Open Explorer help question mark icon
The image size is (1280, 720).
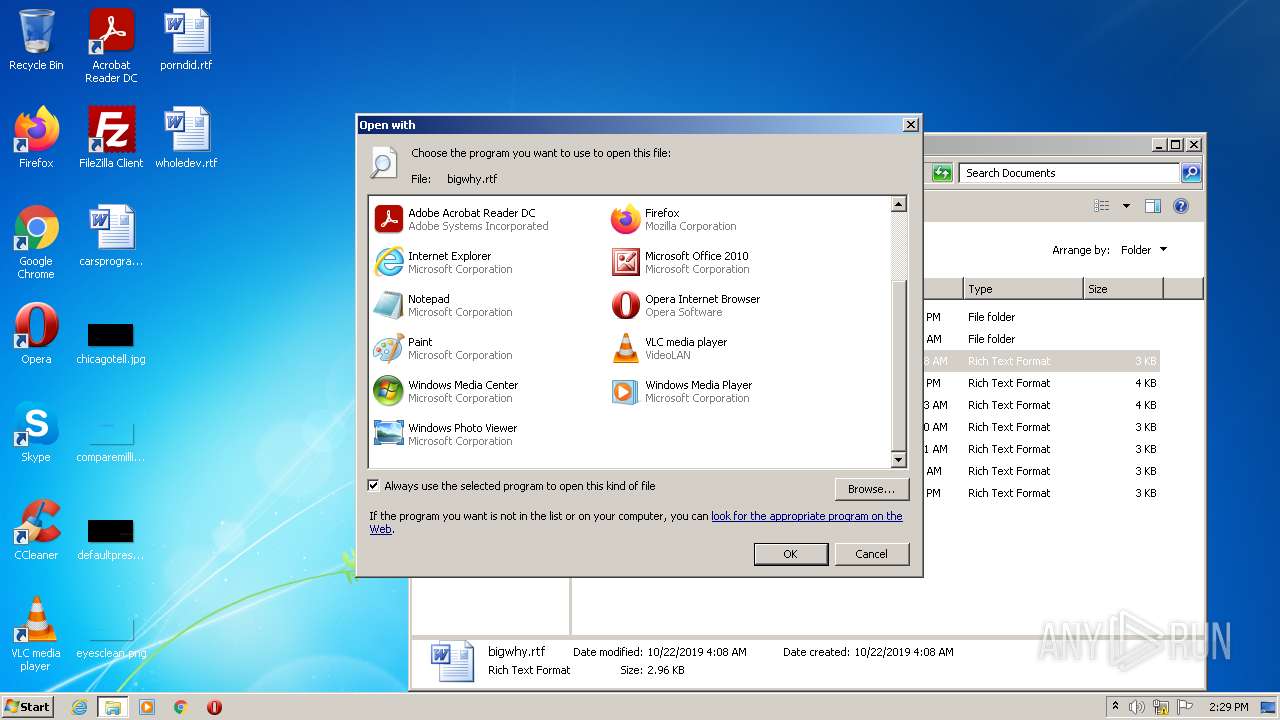(x=1181, y=206)
